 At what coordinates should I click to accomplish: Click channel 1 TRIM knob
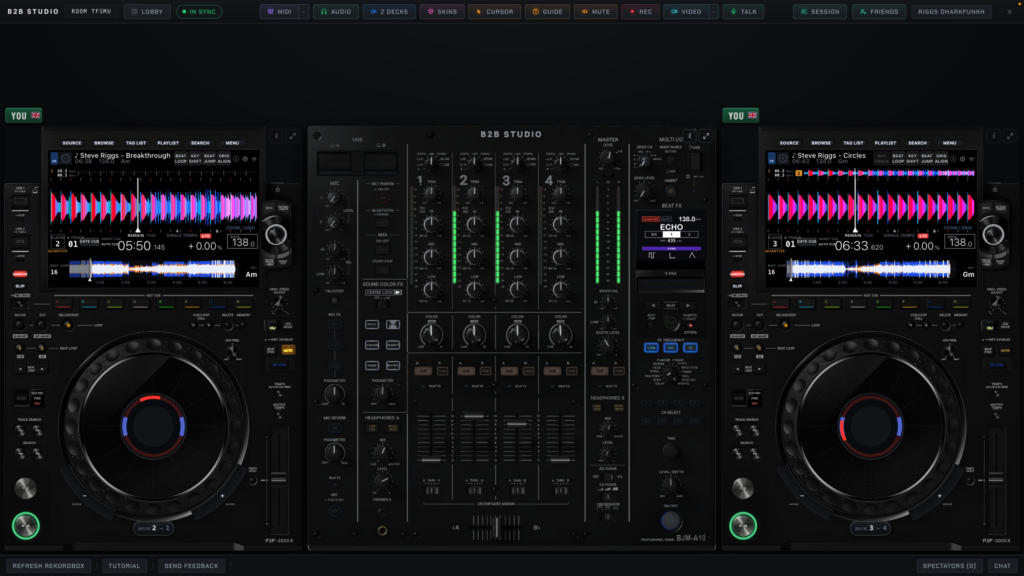click(x=430, y=193)
